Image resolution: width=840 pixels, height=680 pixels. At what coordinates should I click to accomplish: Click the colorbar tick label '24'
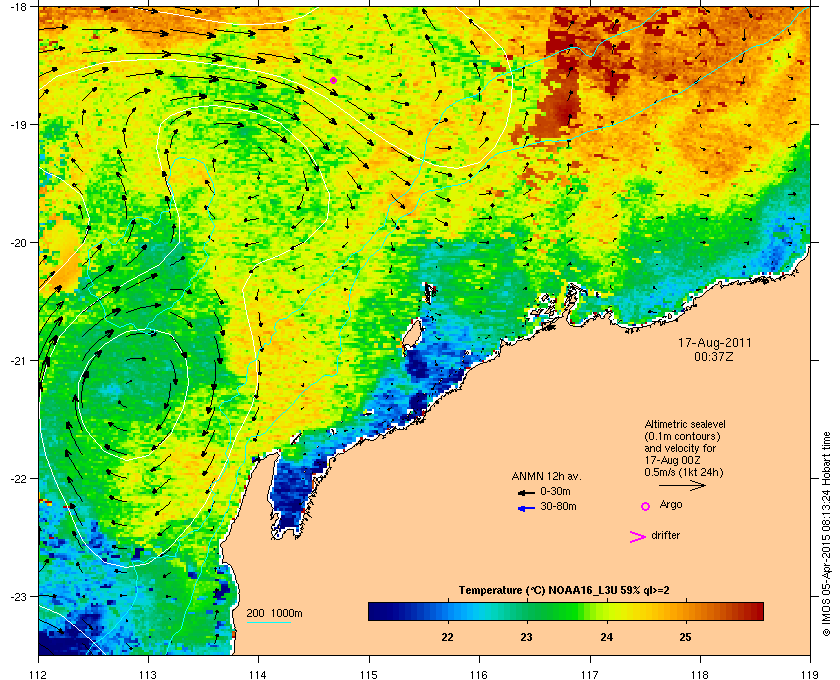(606, 637)
